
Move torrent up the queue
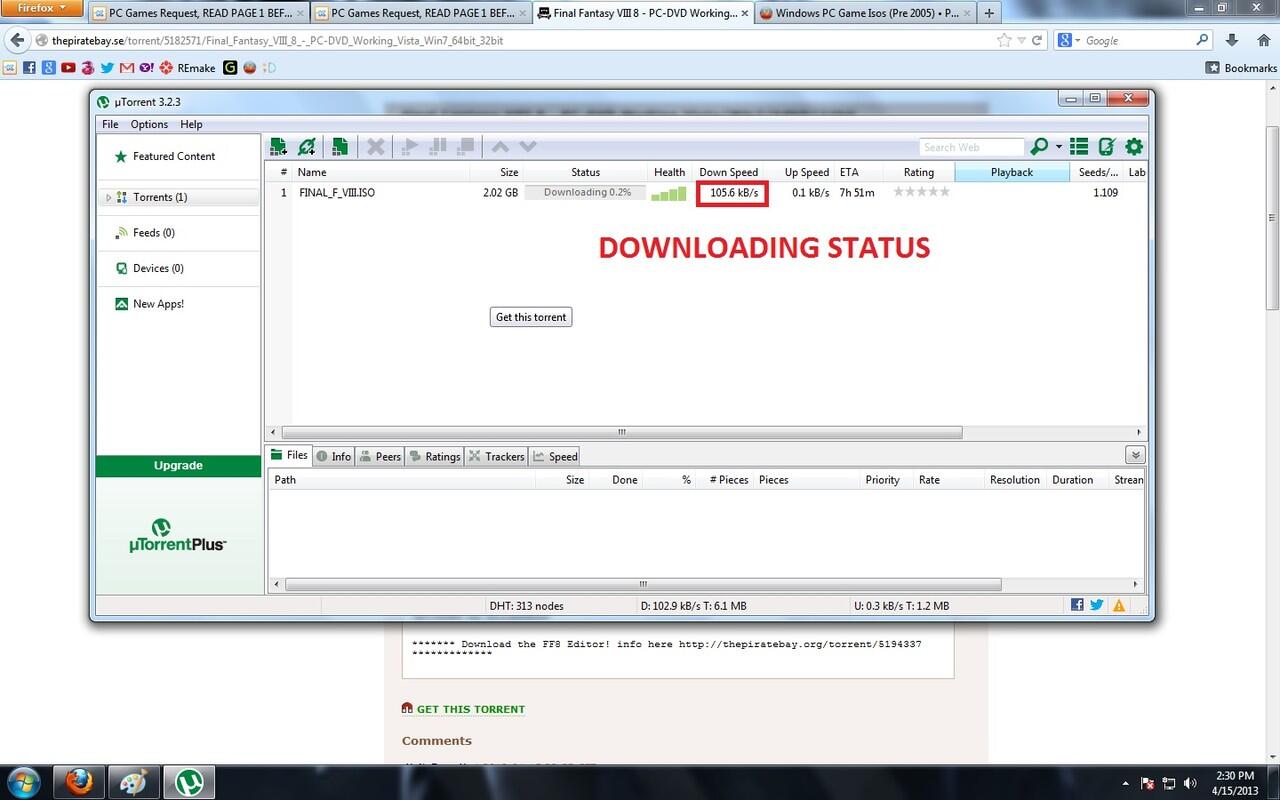coord(500,147)
